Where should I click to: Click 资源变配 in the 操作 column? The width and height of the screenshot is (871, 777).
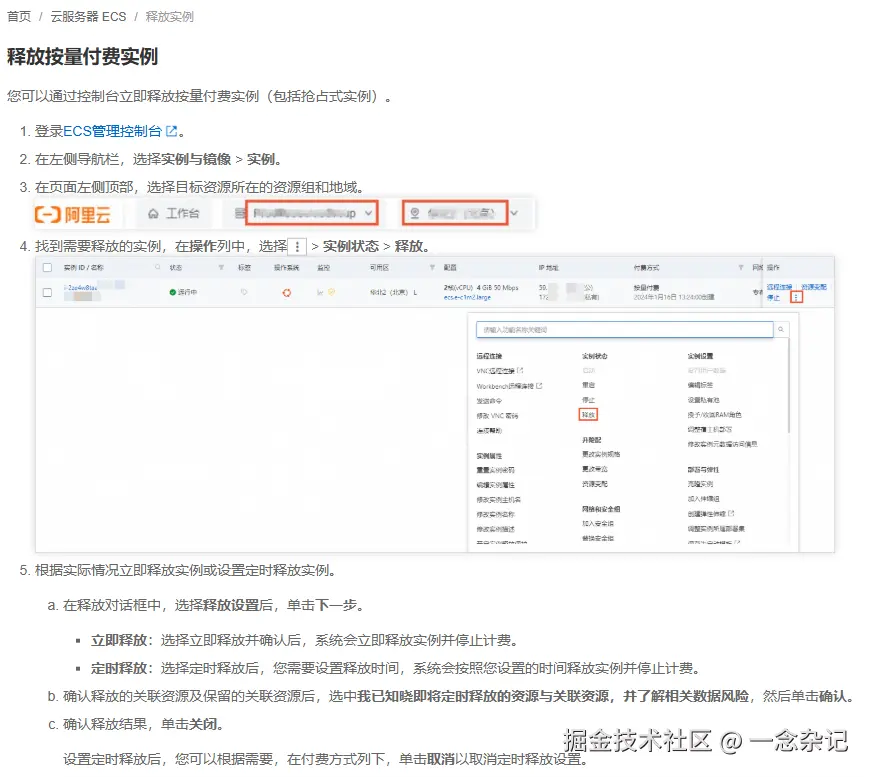814,287
